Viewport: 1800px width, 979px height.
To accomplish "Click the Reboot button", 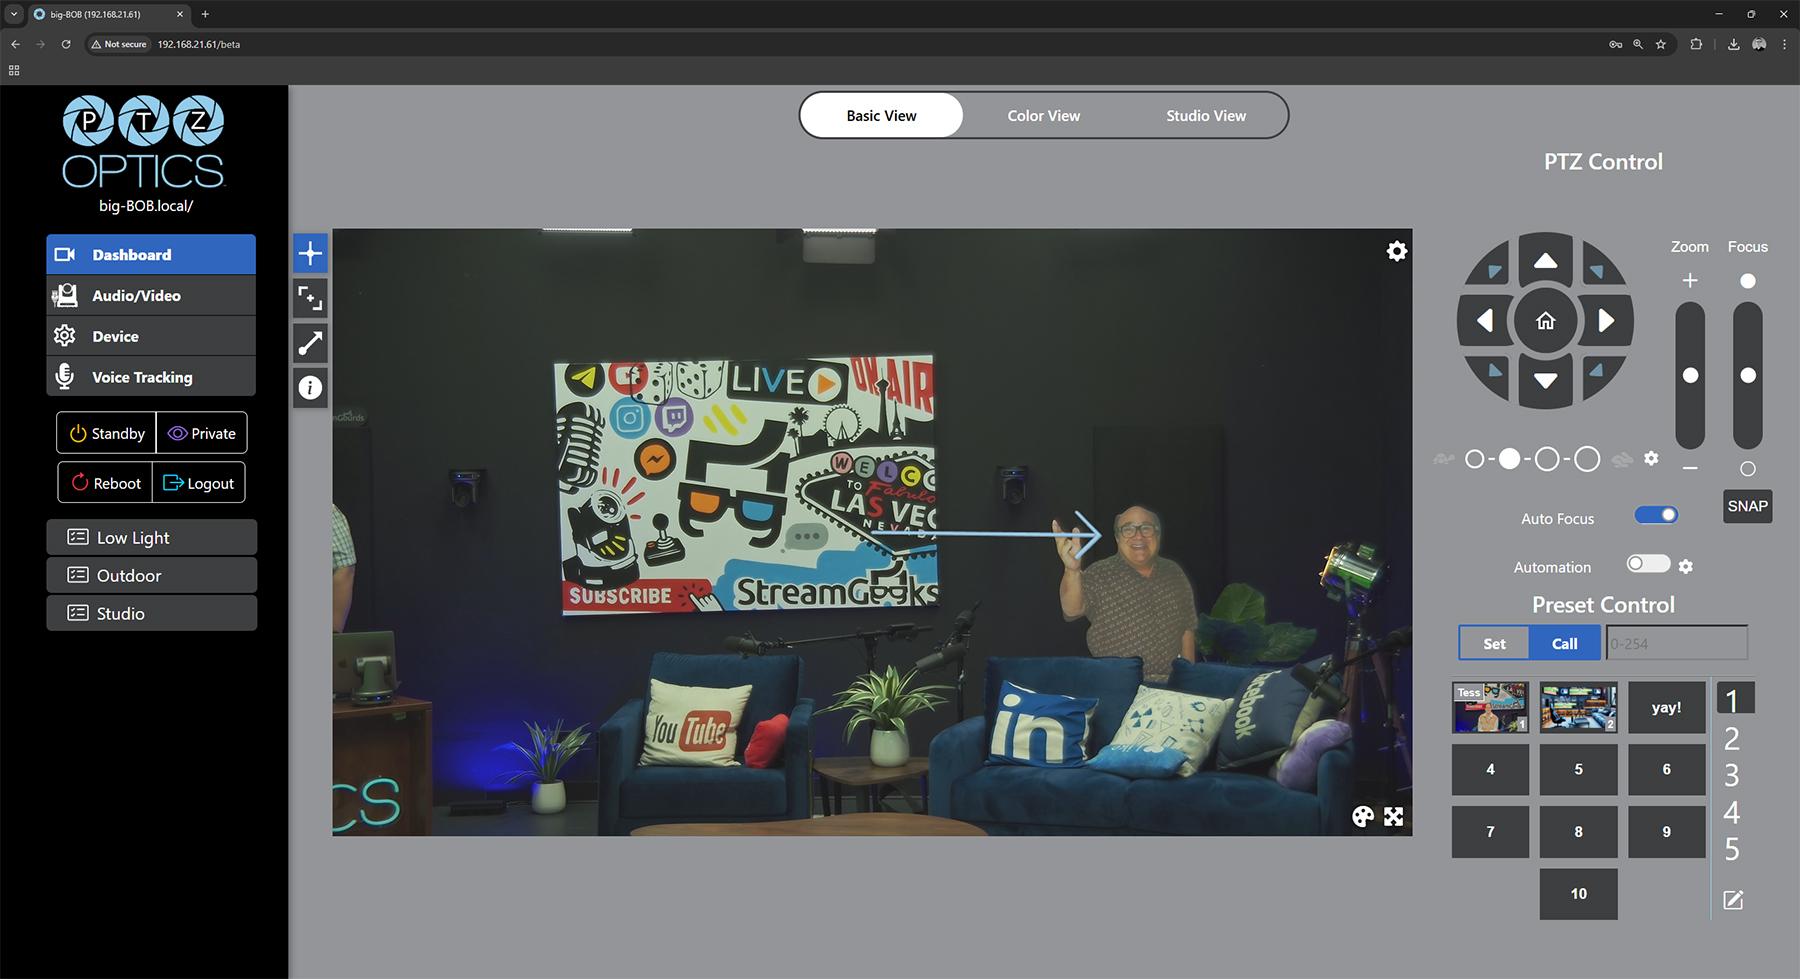I will [x=106, y=483].
